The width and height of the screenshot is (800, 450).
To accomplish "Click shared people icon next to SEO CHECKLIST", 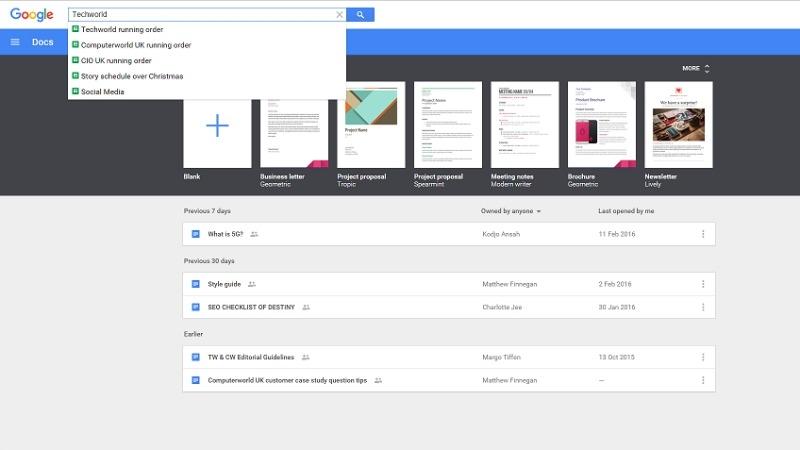I will [306, 307].
